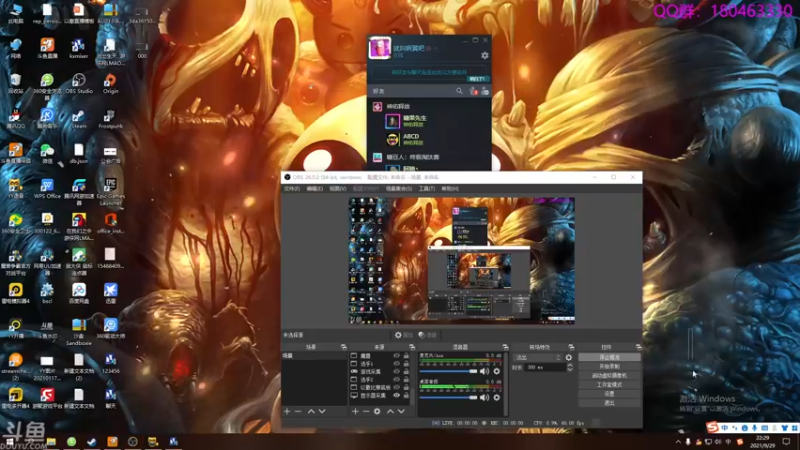
Task: Add a new scene with plus button
Action: pyautogui.click(x=287, y=411)
